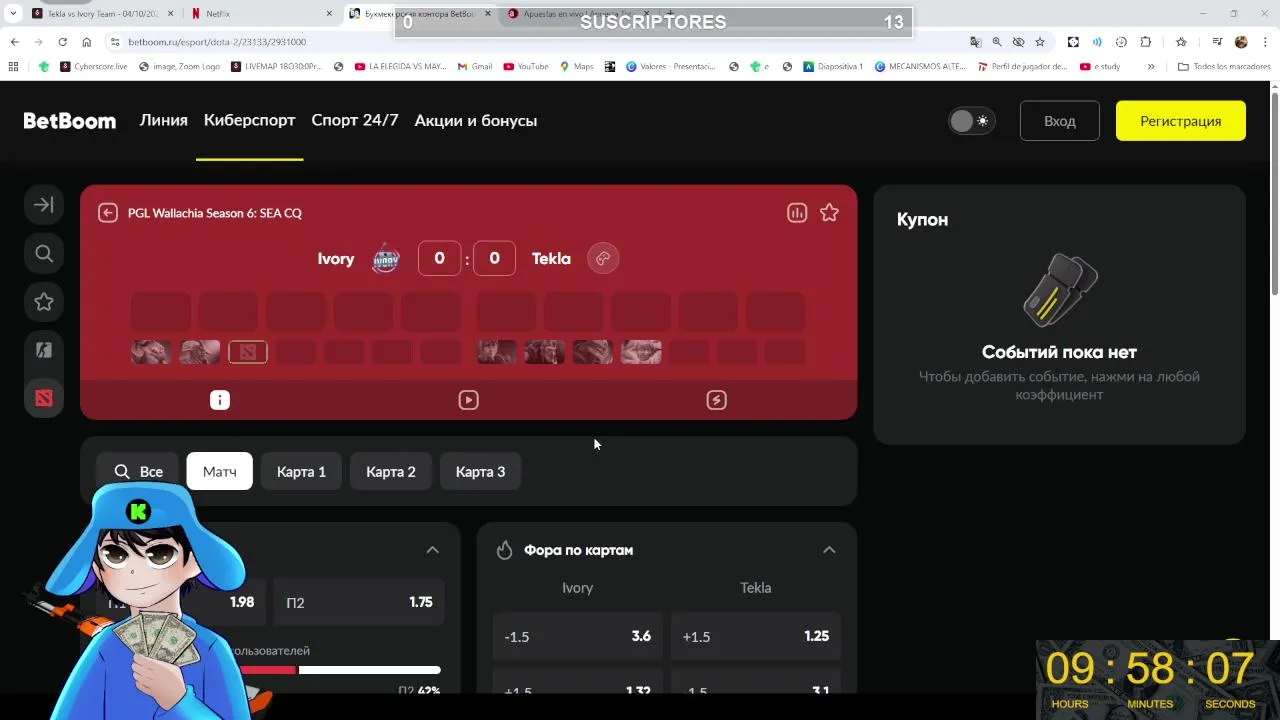Open the Киберспорт menu item
This screenshot has height=720, width=1280.
tap(250, 120)
